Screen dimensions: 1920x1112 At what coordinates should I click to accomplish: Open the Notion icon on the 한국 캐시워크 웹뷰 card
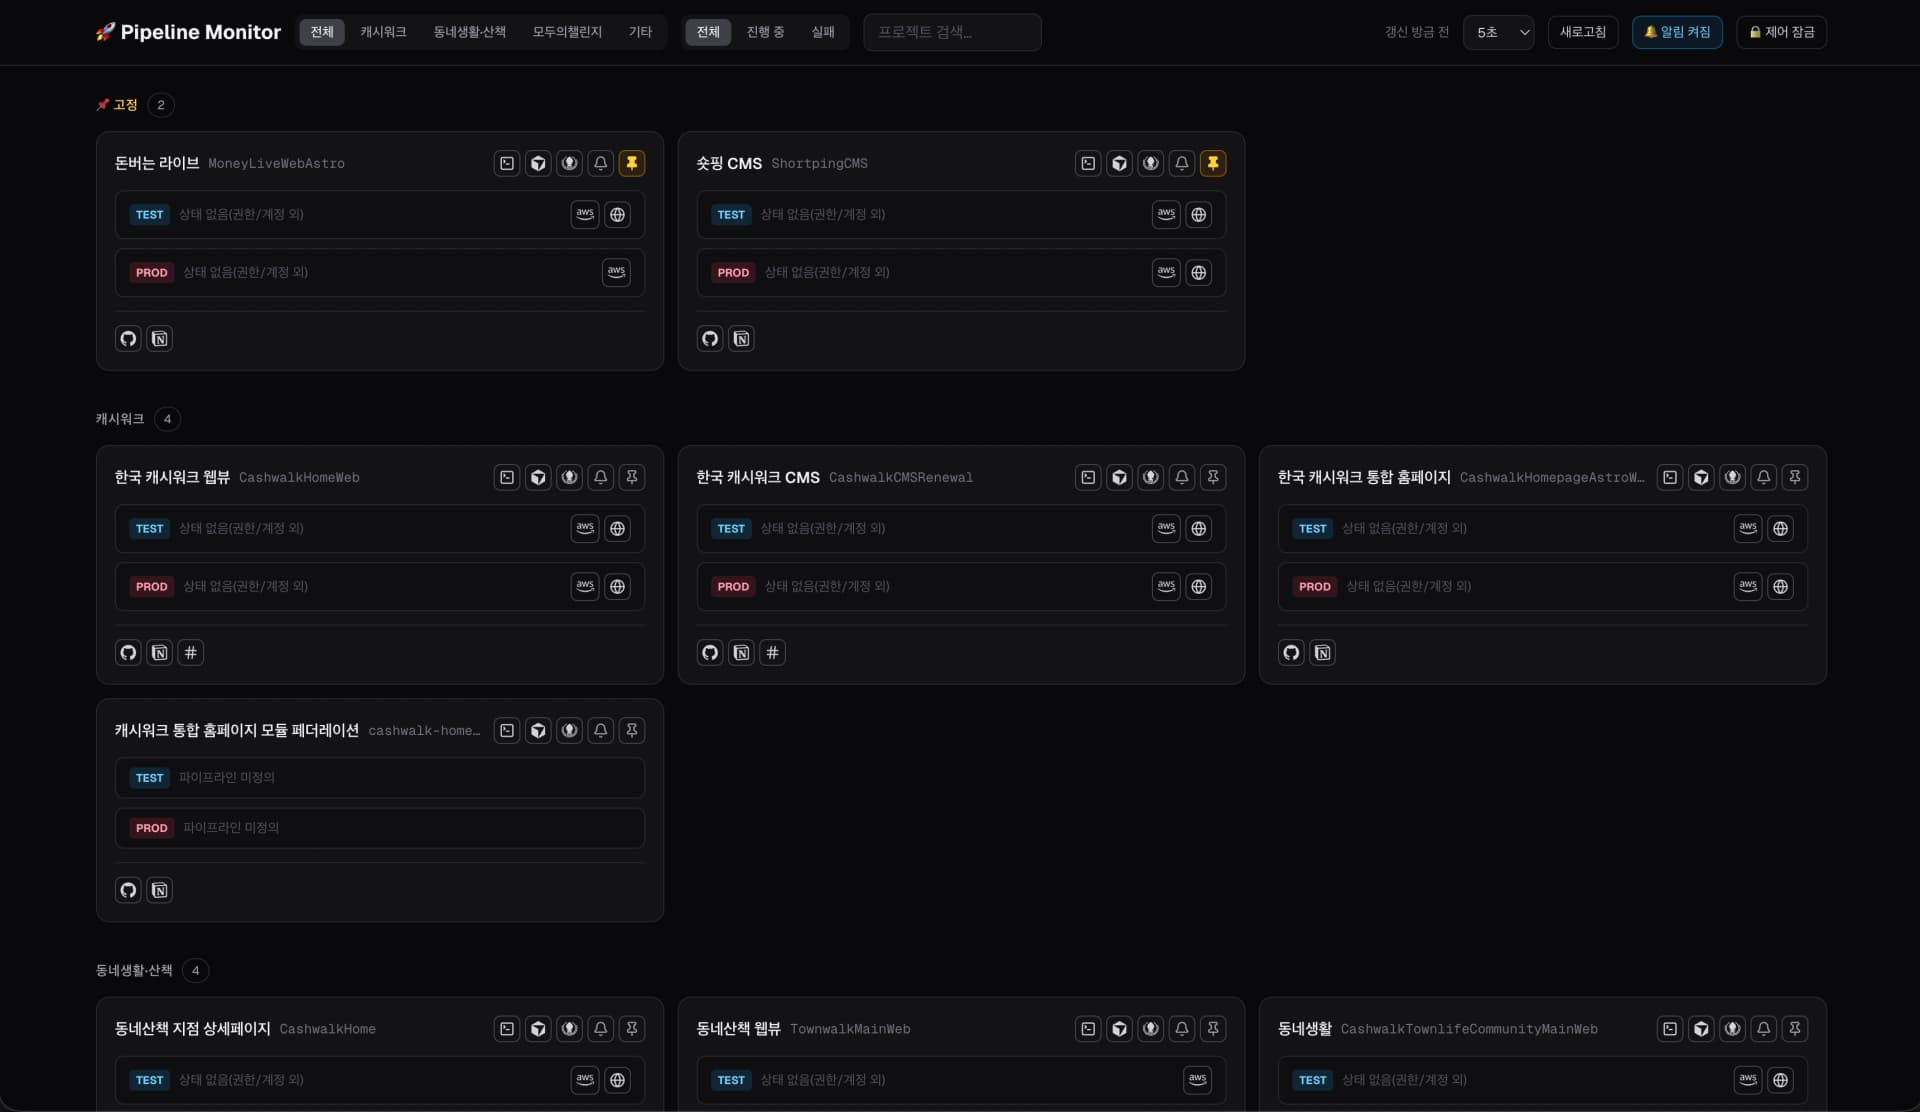160,653
